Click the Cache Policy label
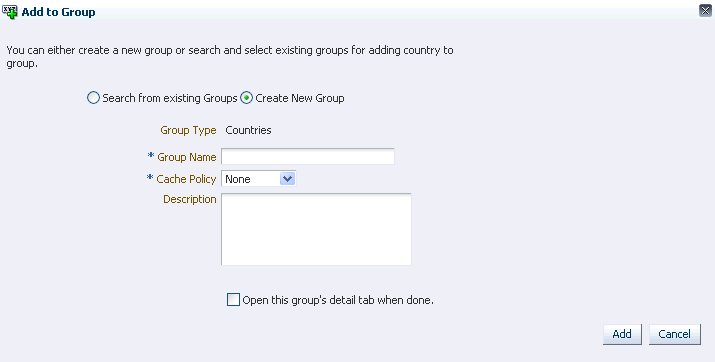The image size is (715, 362). [186, 179]
